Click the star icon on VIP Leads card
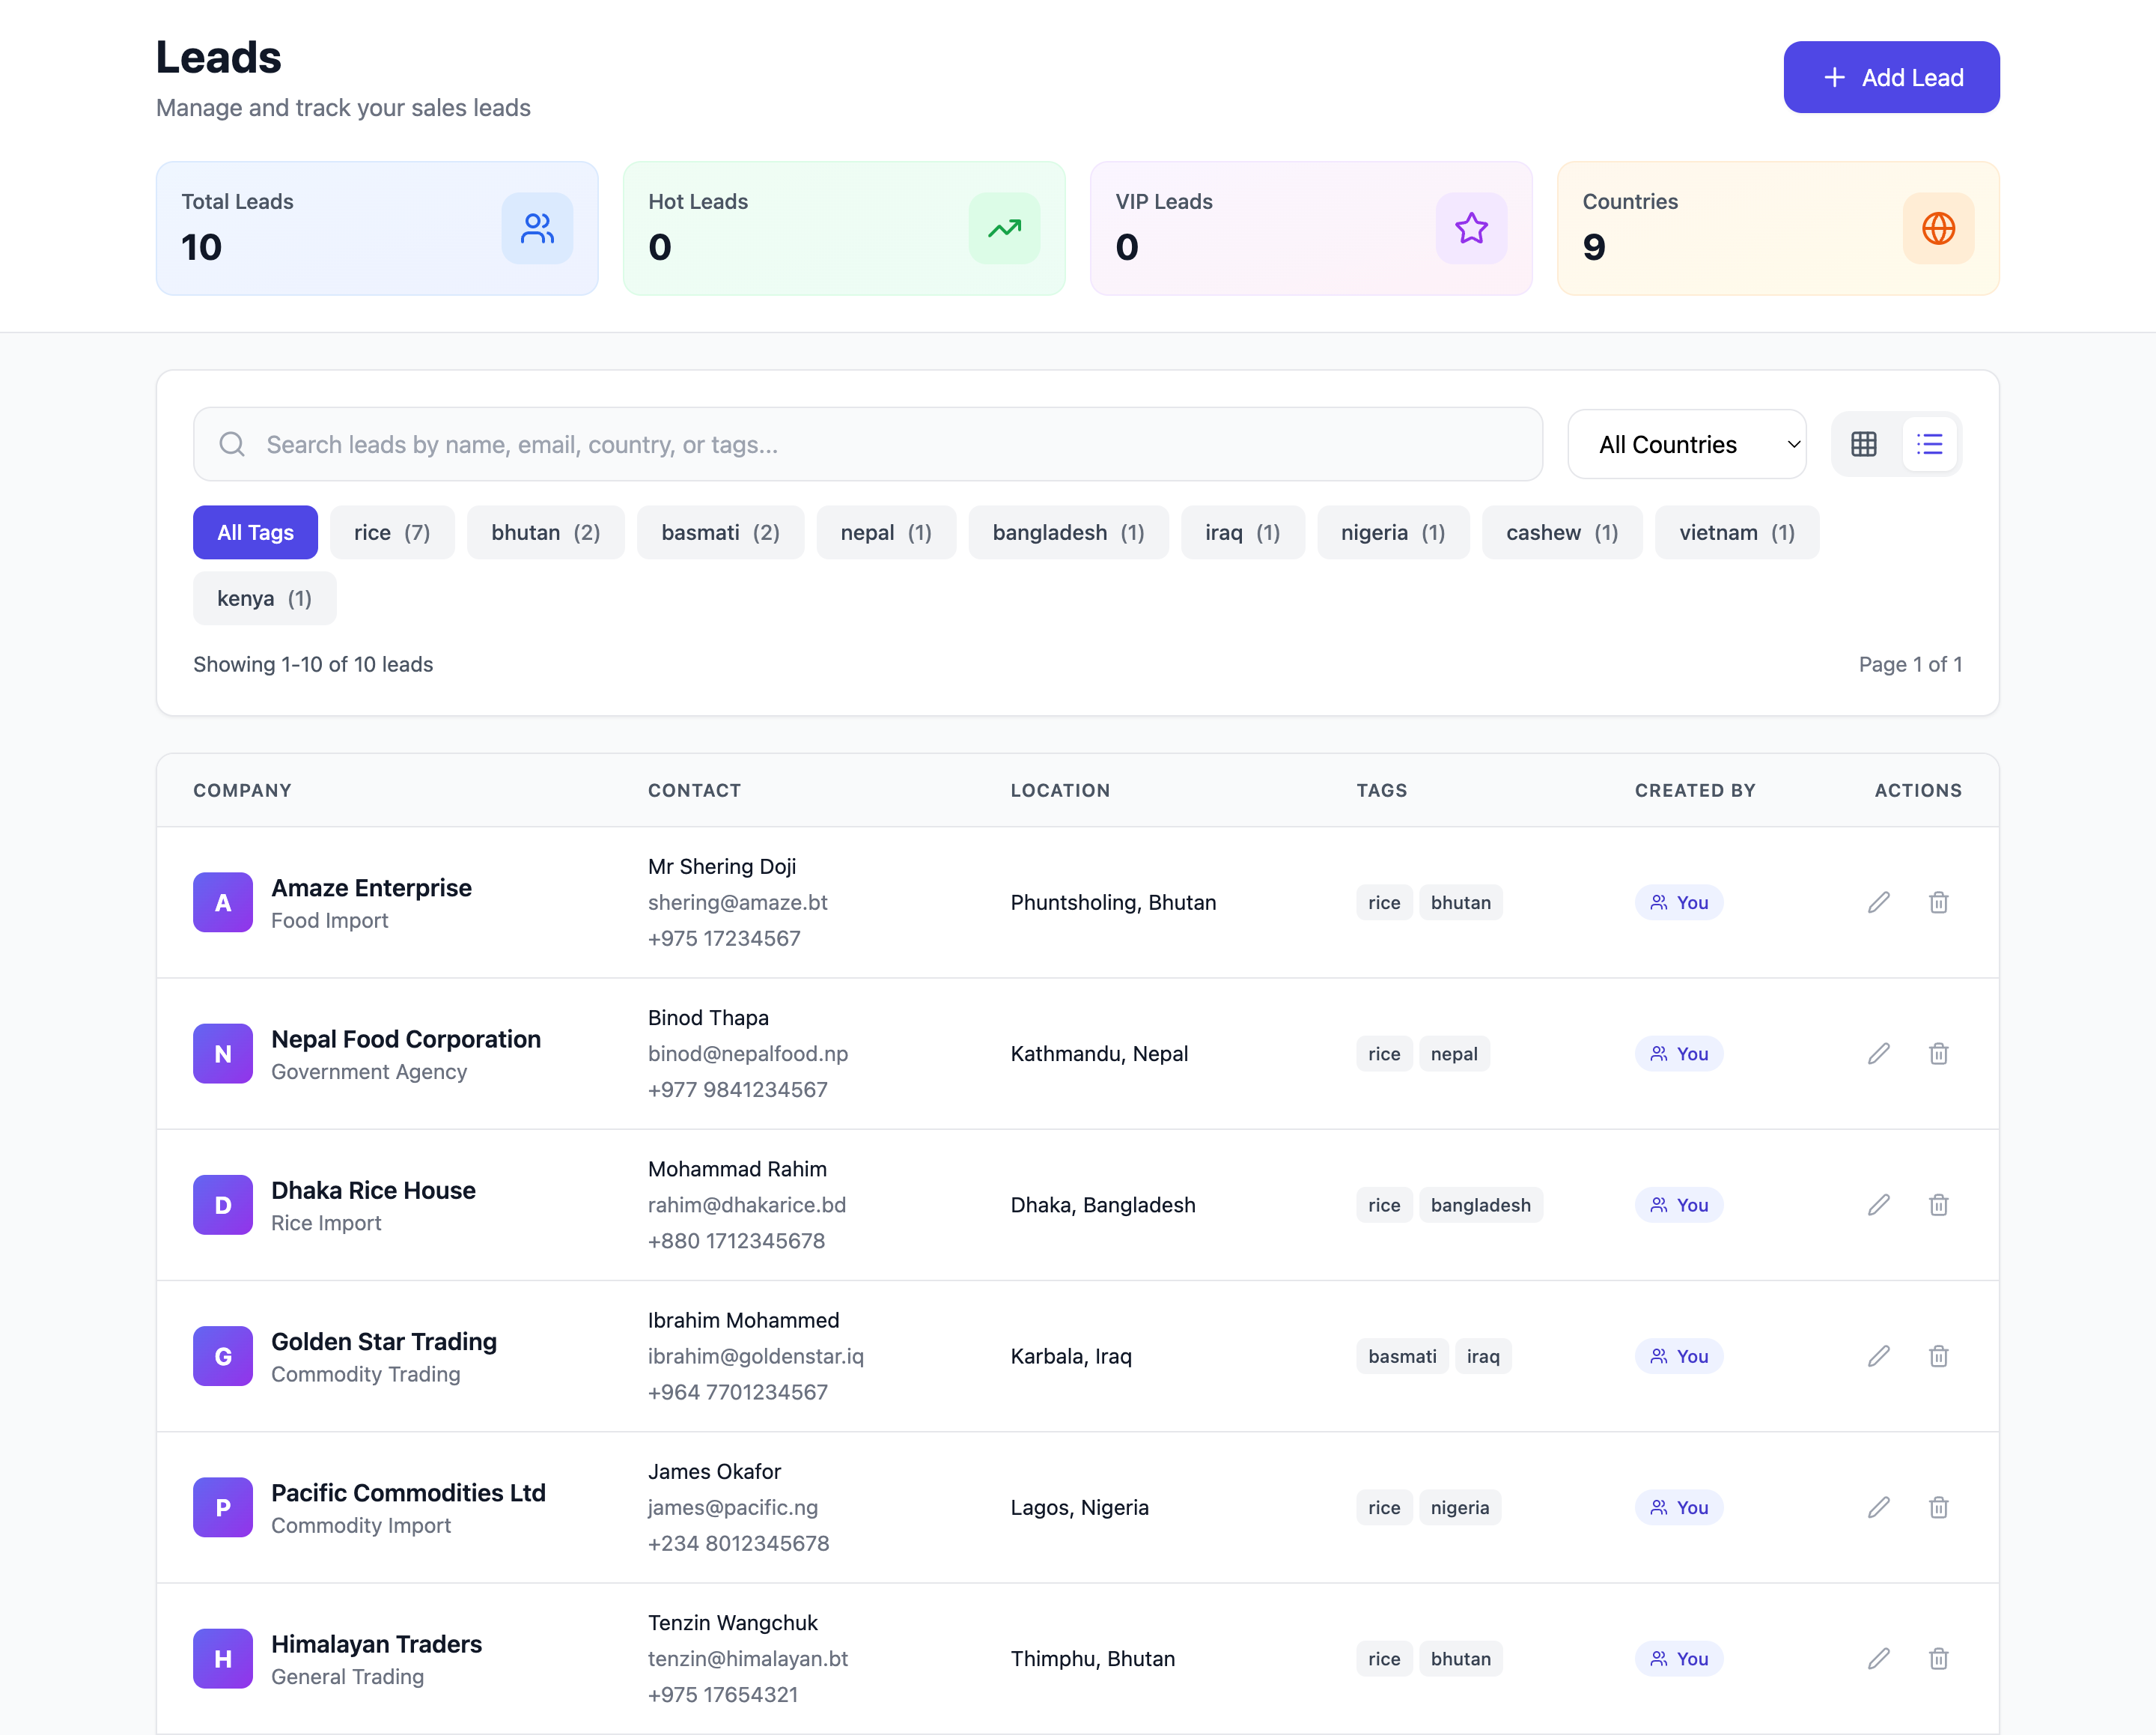 [1471, 228]
